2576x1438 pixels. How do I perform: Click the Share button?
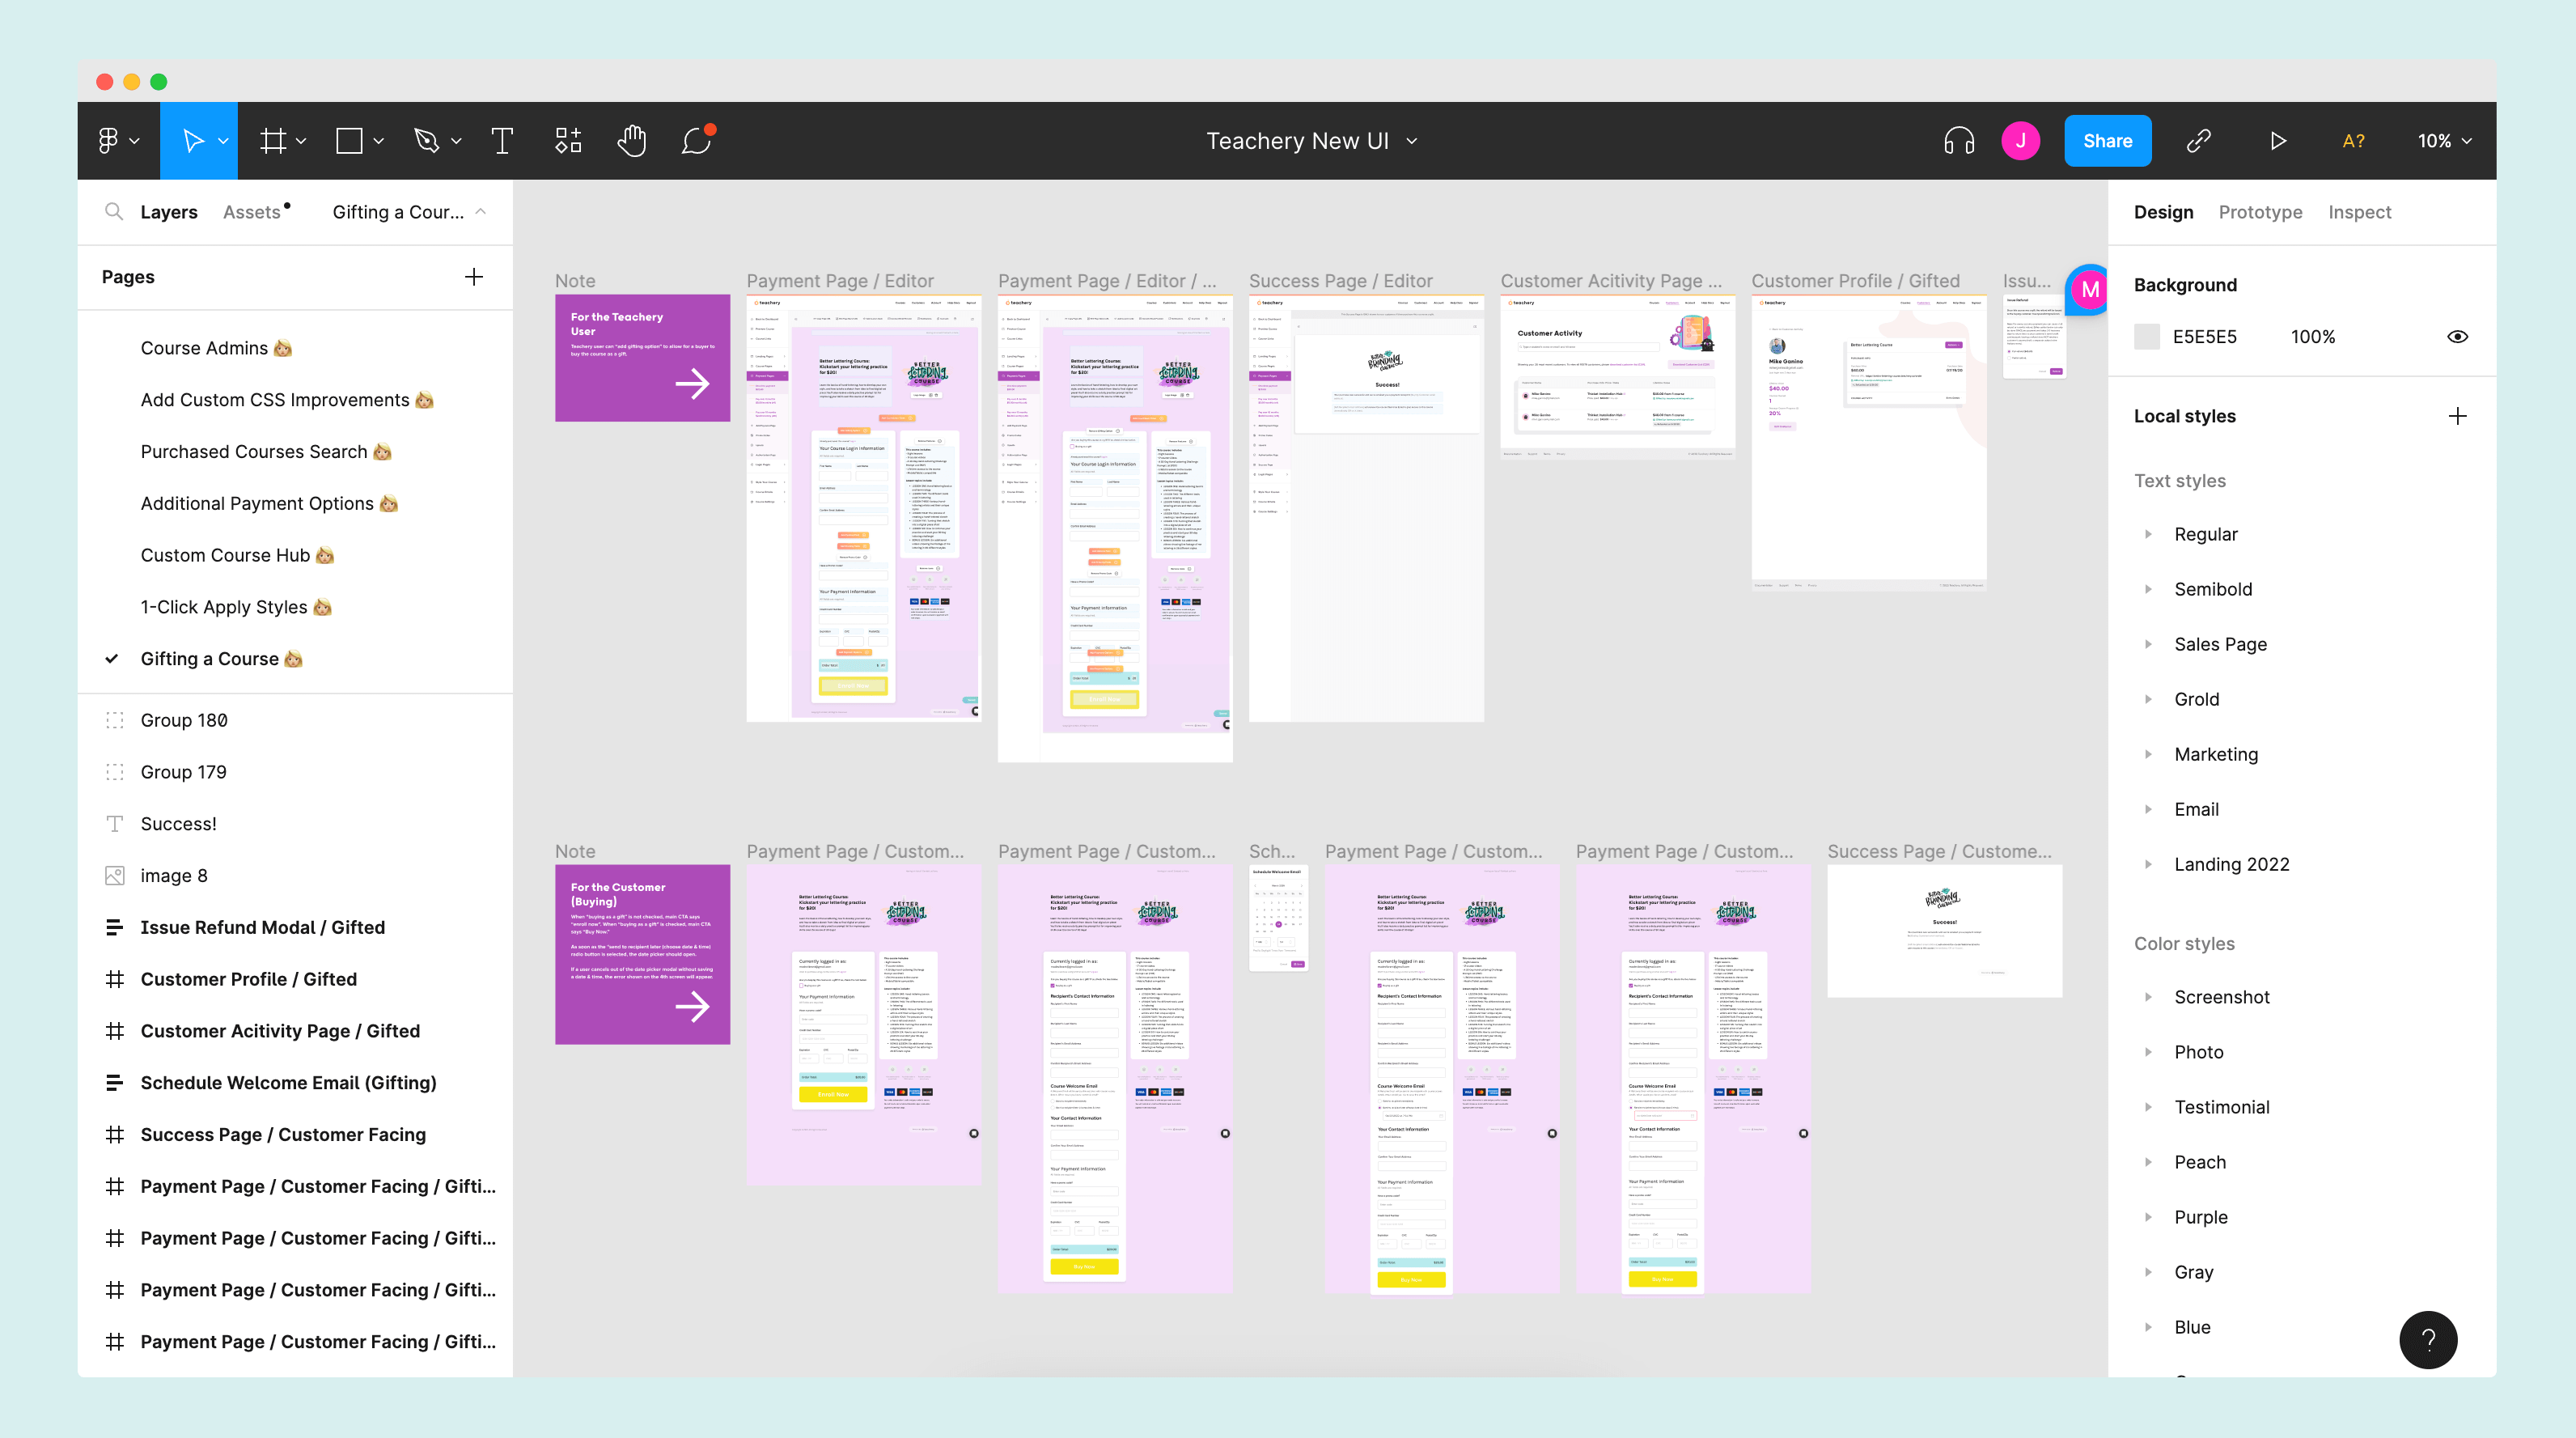tap(2108, 140)
